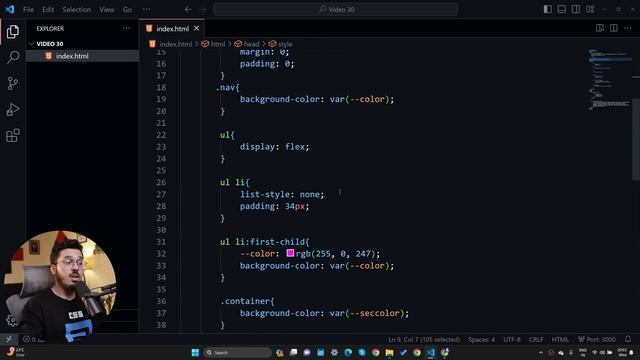Screen dimensions: 640x360
Task: Click the VS Code logo icon
Action: (x=9, y=9)
